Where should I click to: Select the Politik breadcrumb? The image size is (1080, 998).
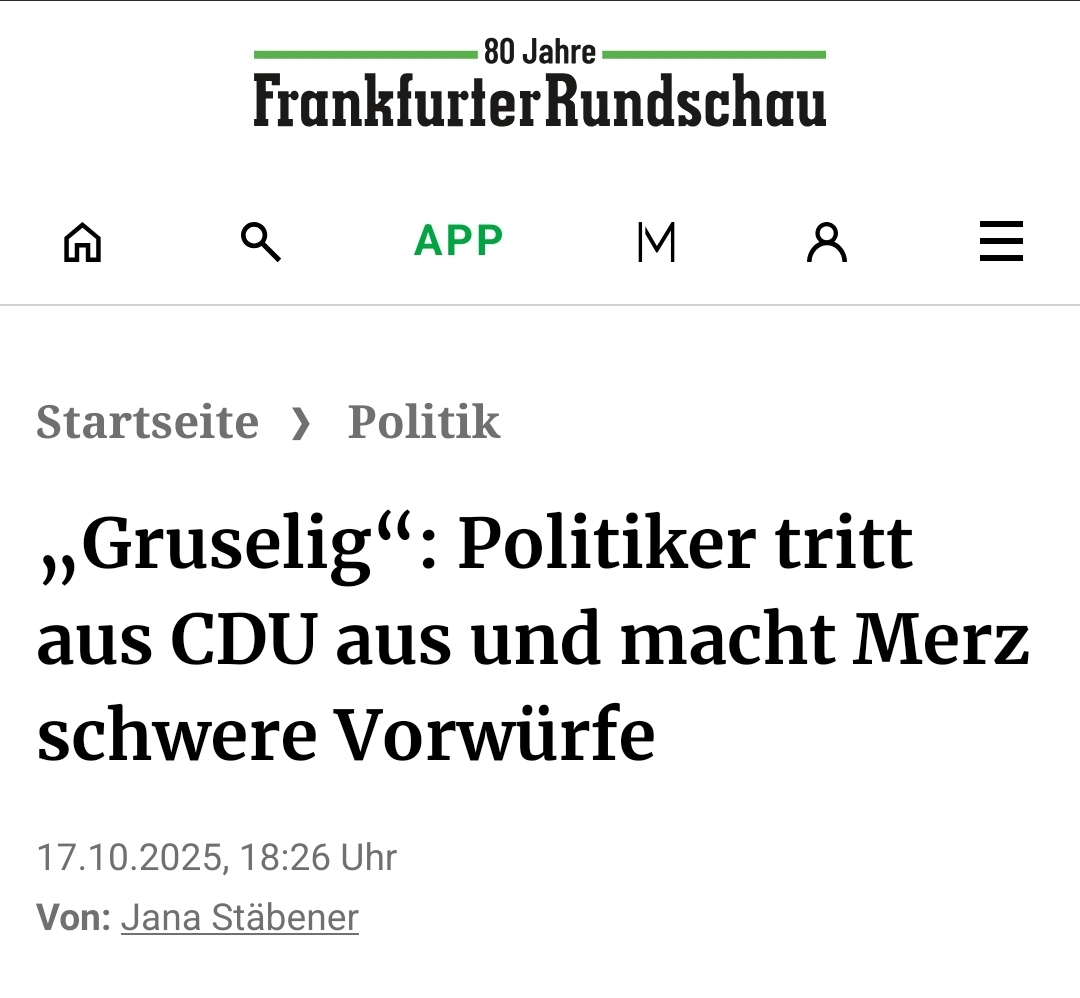(424, 422)
